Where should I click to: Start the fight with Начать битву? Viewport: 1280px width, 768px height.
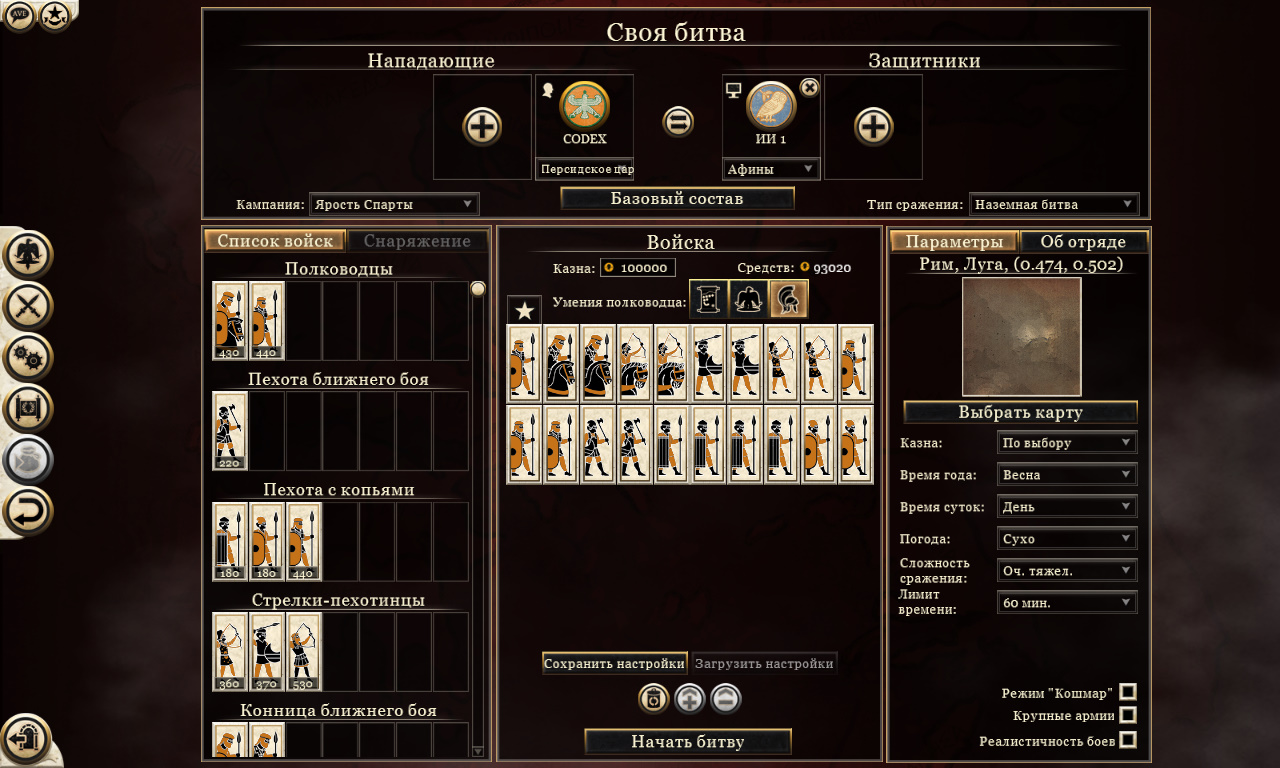click(688, 742)
